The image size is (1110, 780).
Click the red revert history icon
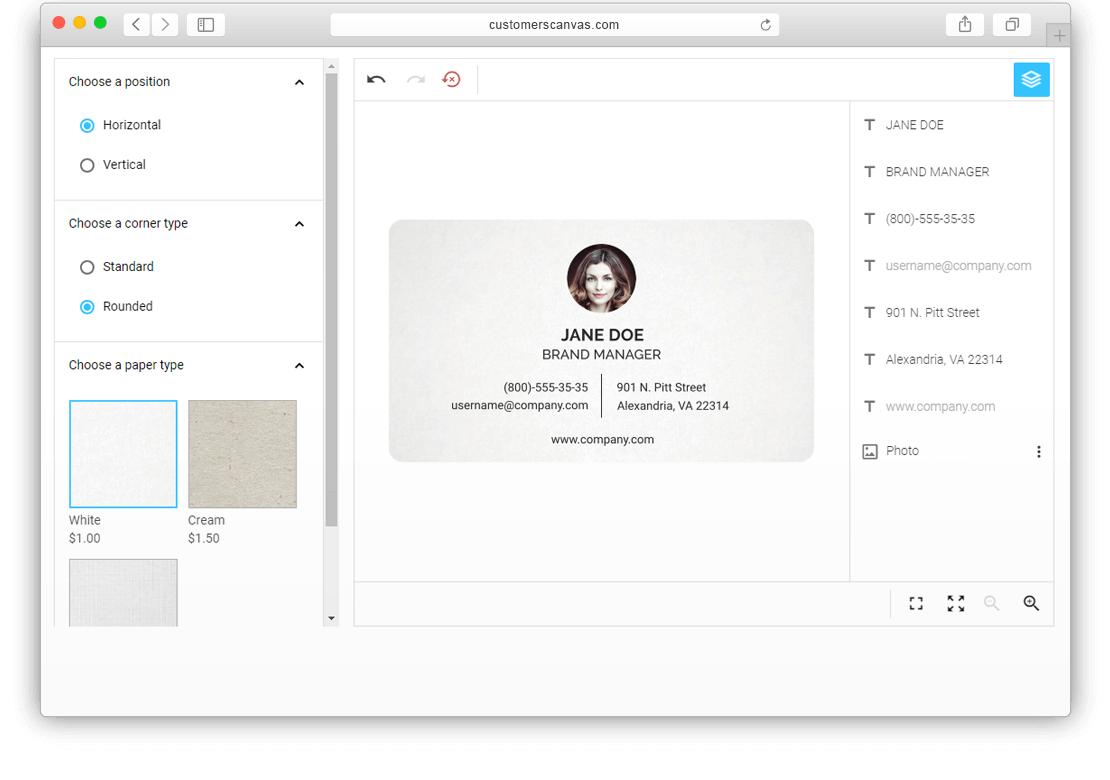pos(451,80)
